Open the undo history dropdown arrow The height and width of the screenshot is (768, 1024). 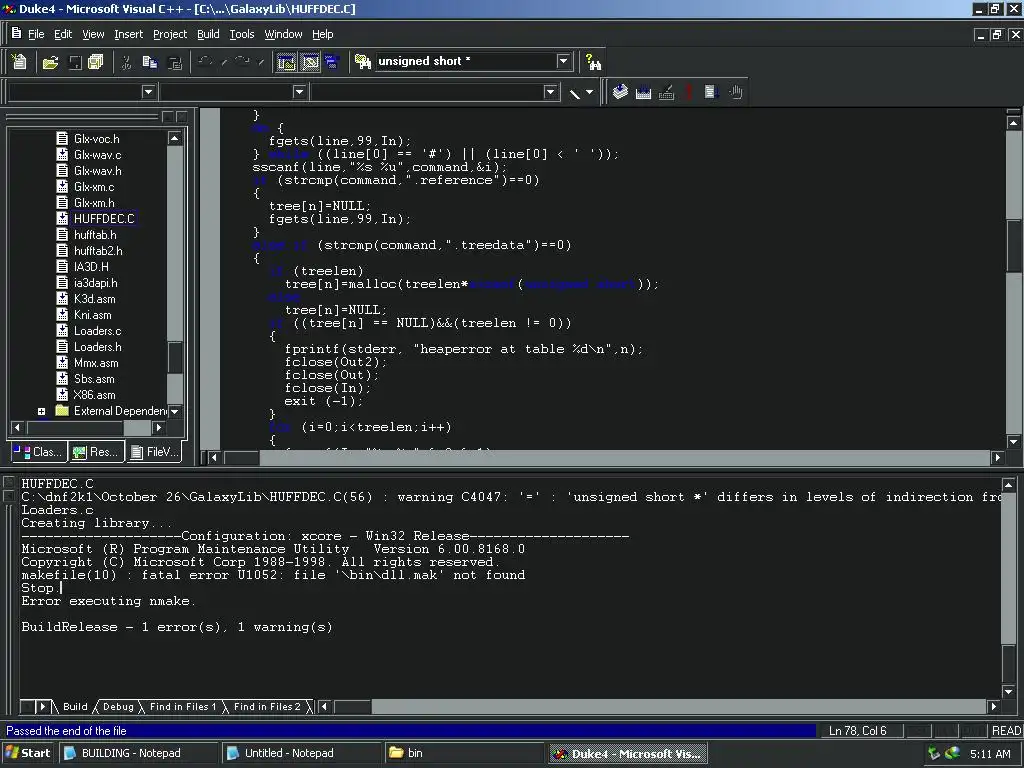(x=223, y=62)
